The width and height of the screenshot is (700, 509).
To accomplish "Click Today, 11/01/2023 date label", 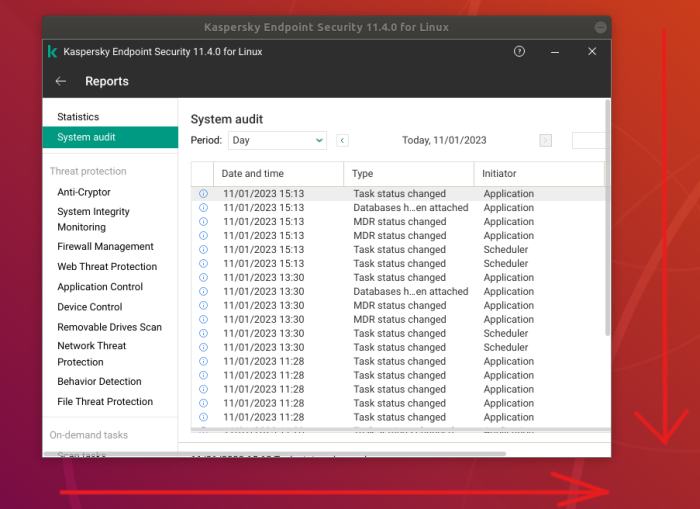I will click(444, 140).
